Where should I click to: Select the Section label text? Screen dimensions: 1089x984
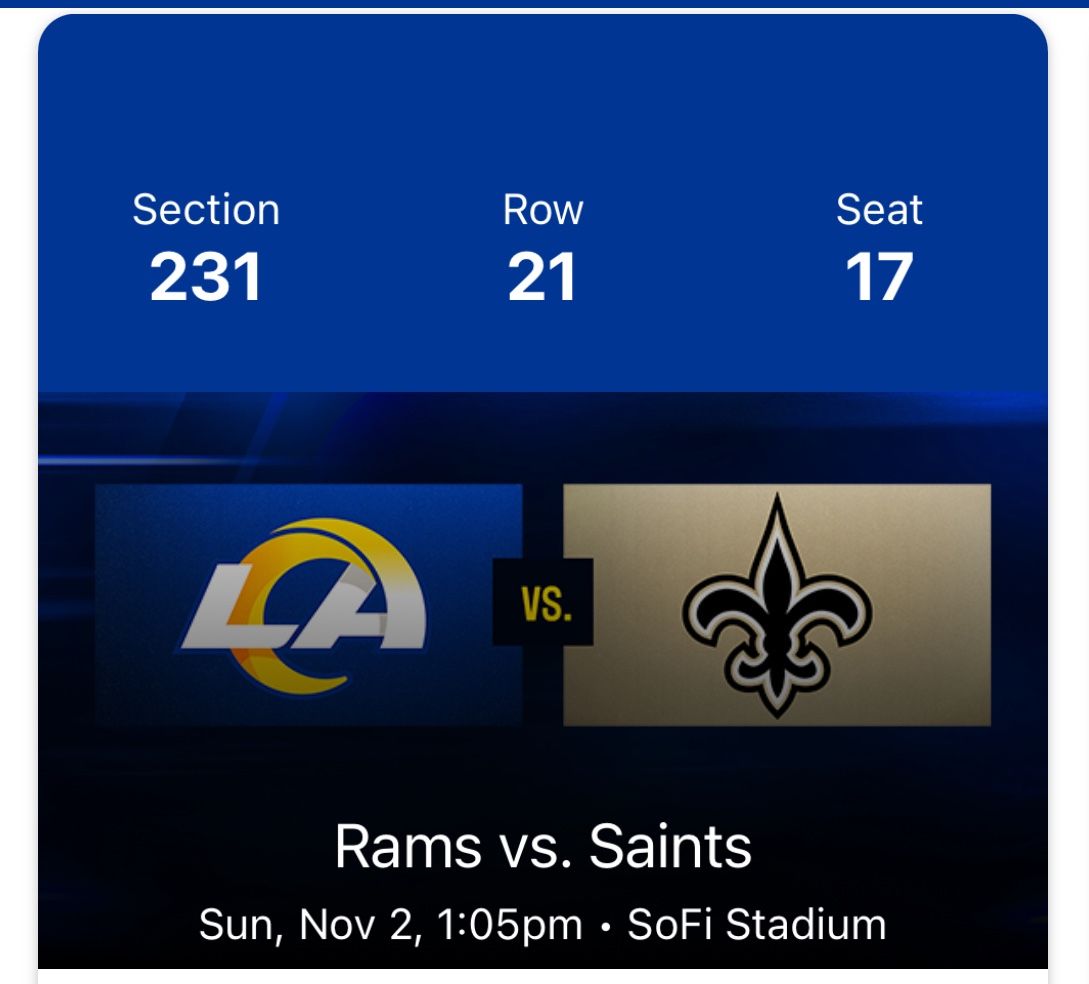[x=206, y=210]
